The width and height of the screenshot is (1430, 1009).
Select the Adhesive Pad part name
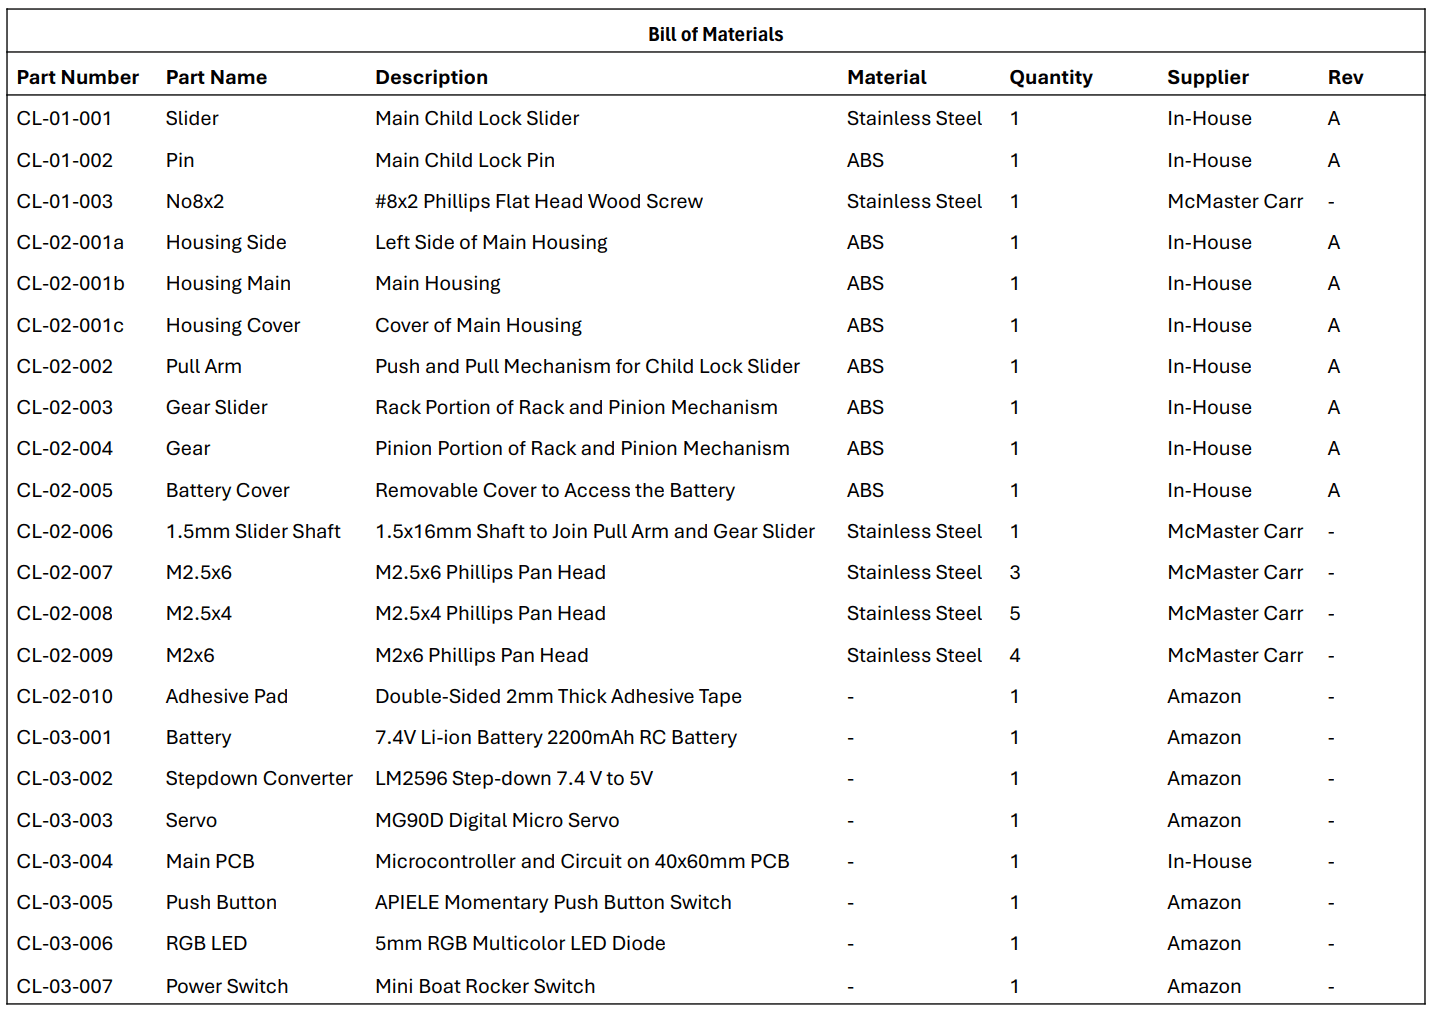(227, 696)
